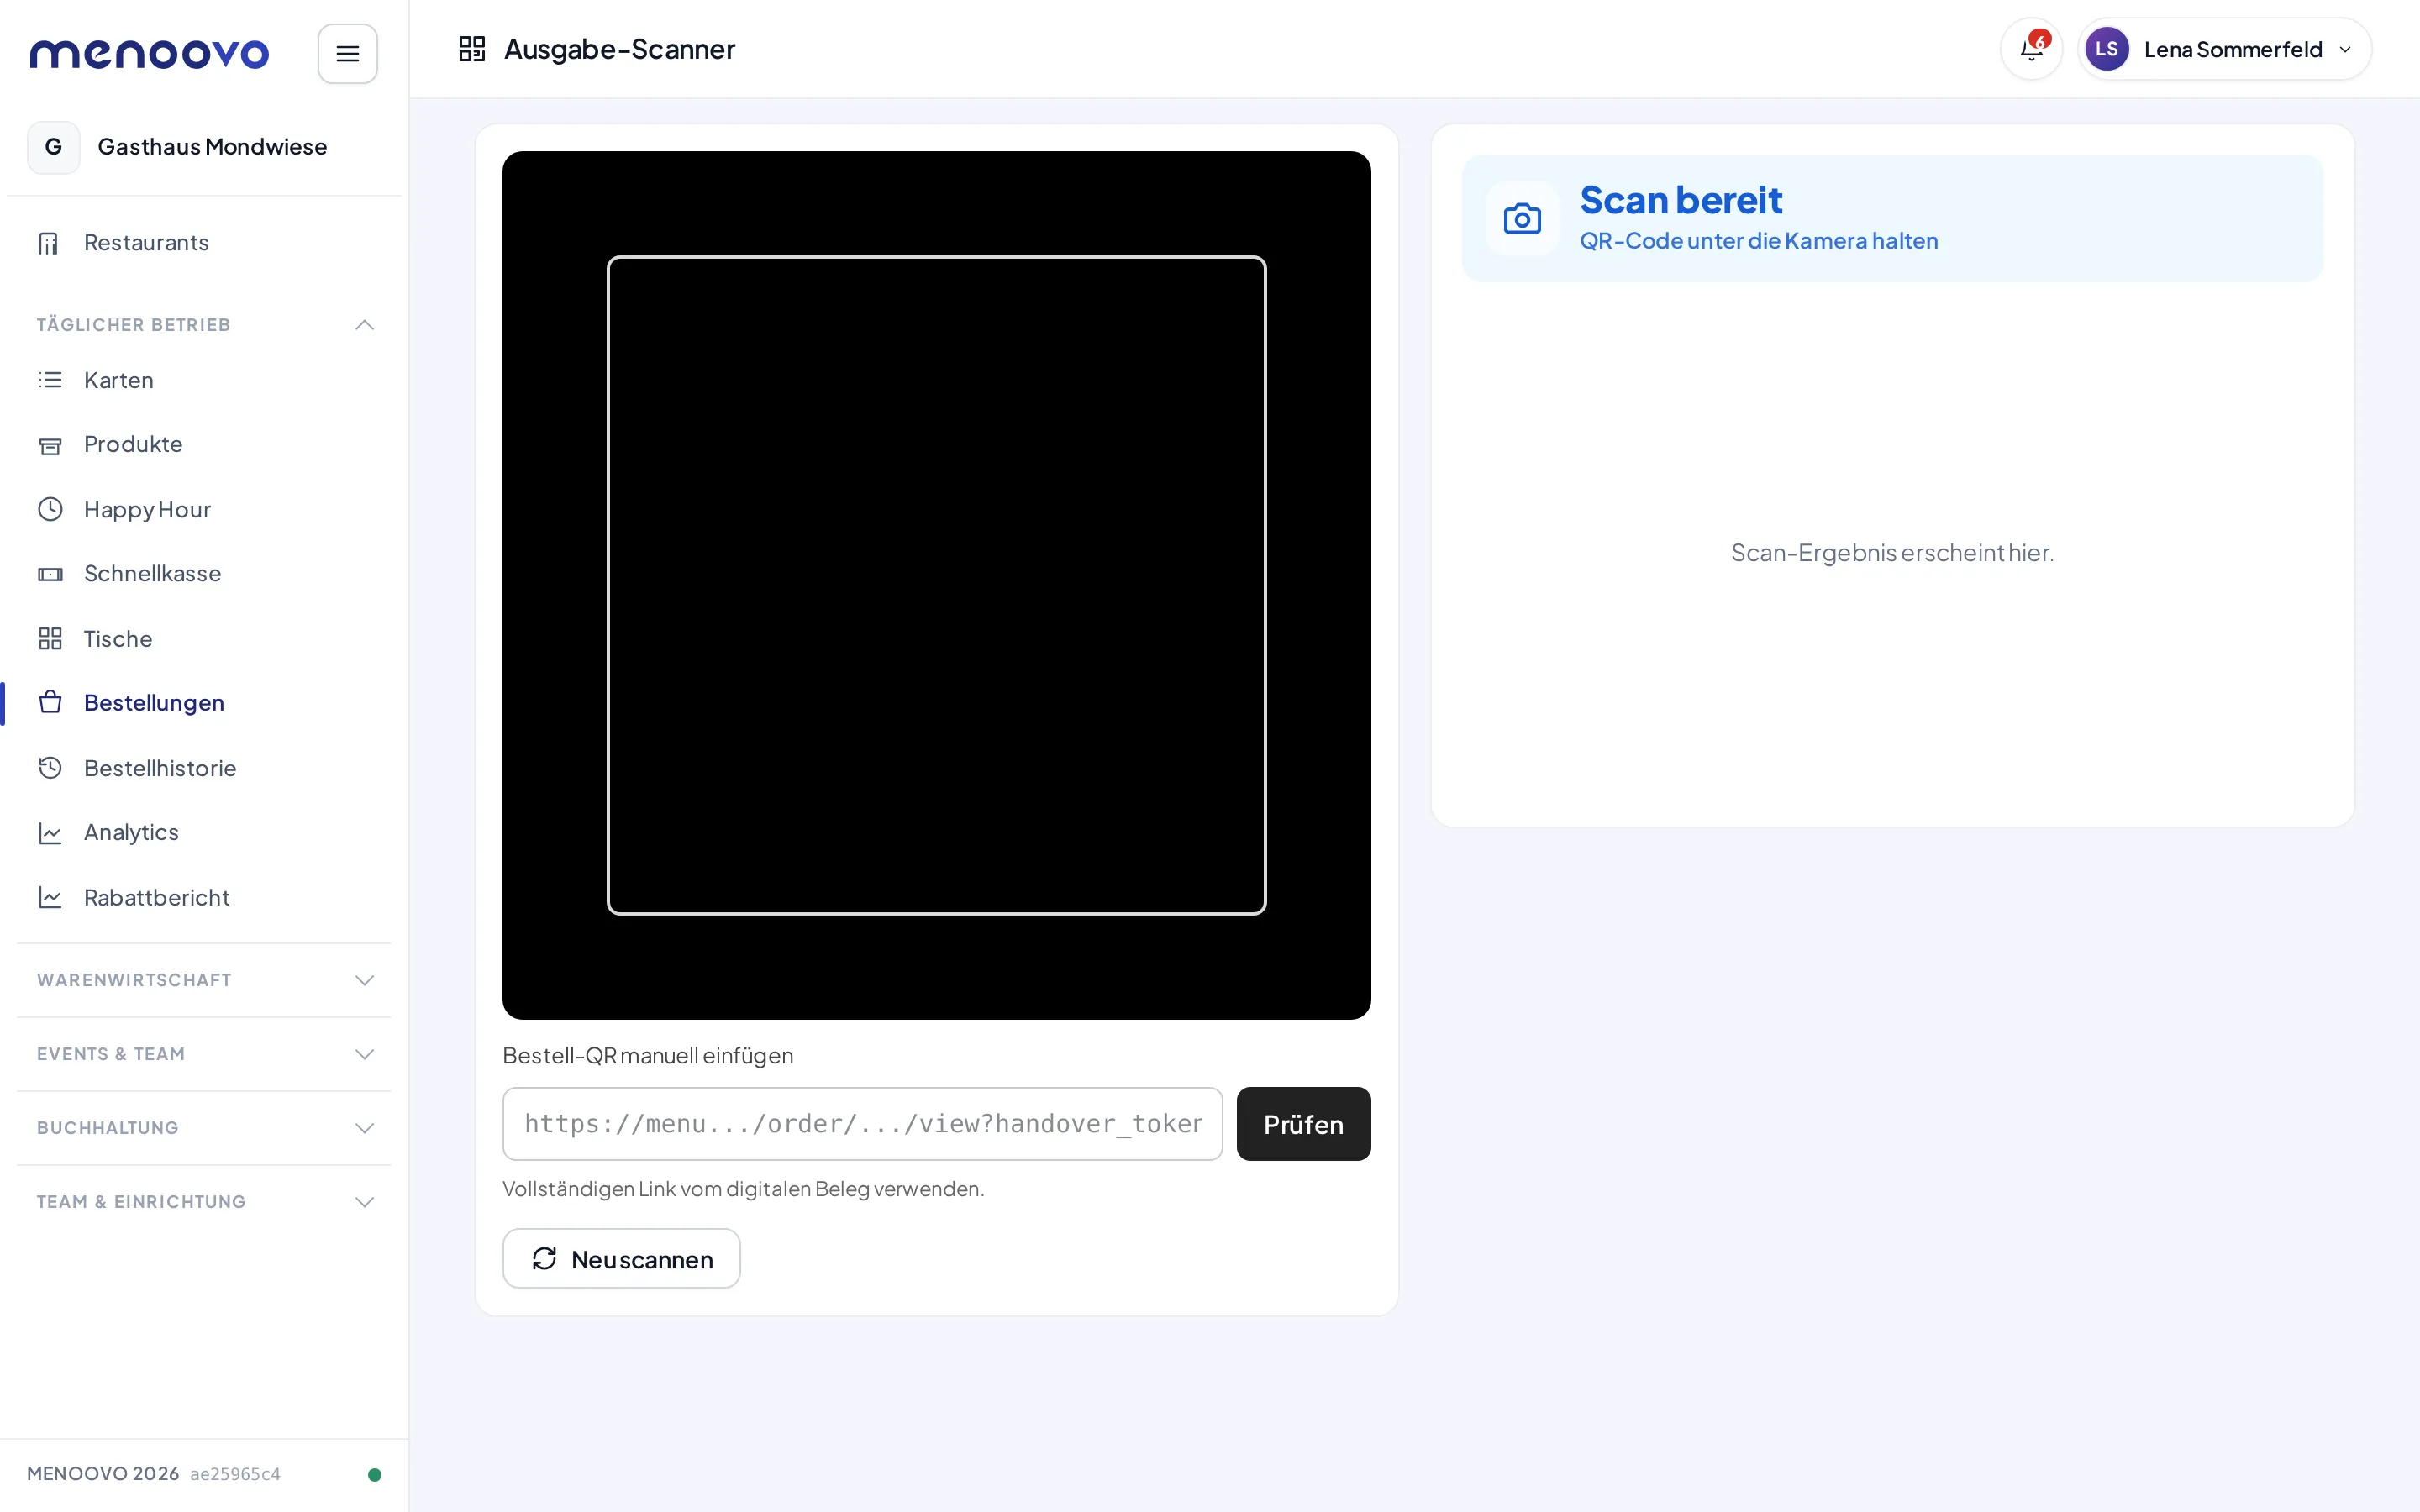Click the Karten list icon
Viewport: 2420px width, 1512px height.
50,380
